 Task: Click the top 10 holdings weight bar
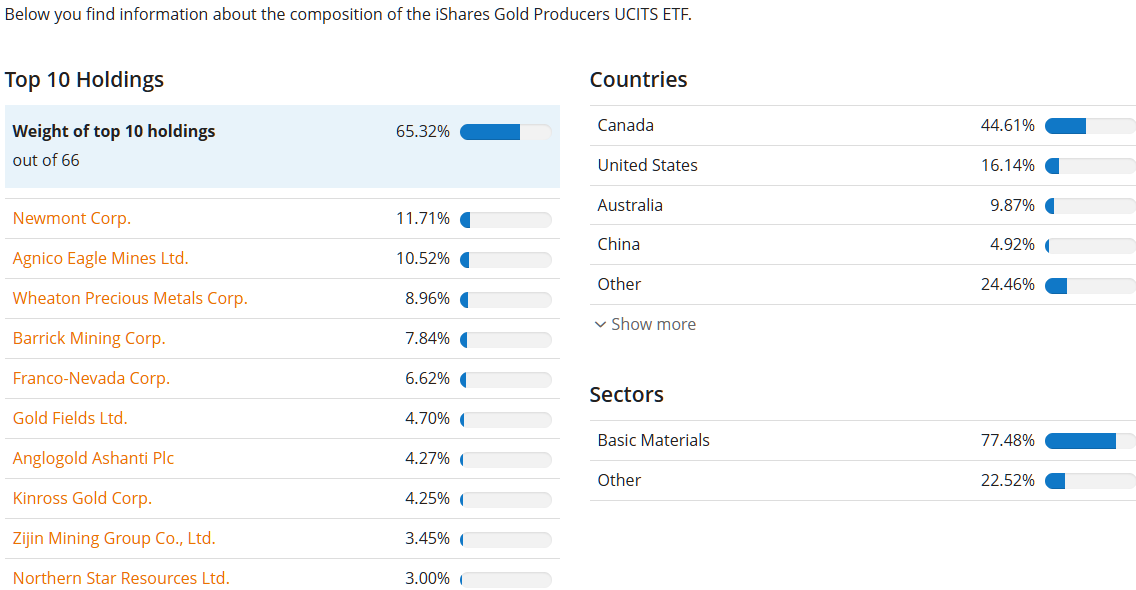tap(506, 132)
